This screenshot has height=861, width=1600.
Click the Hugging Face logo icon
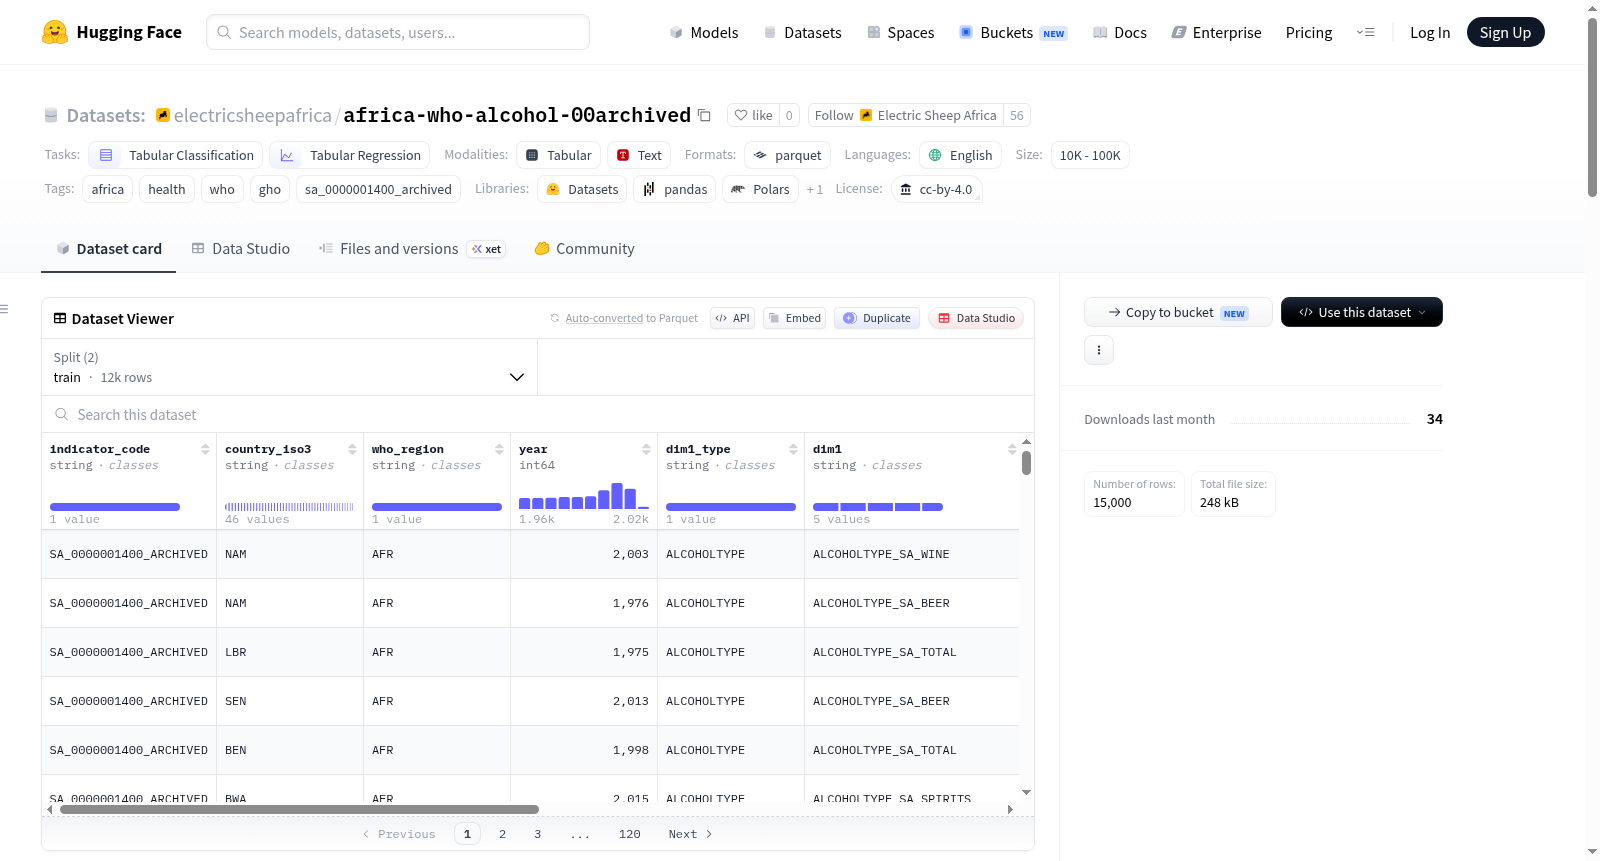tap(55, 32)
